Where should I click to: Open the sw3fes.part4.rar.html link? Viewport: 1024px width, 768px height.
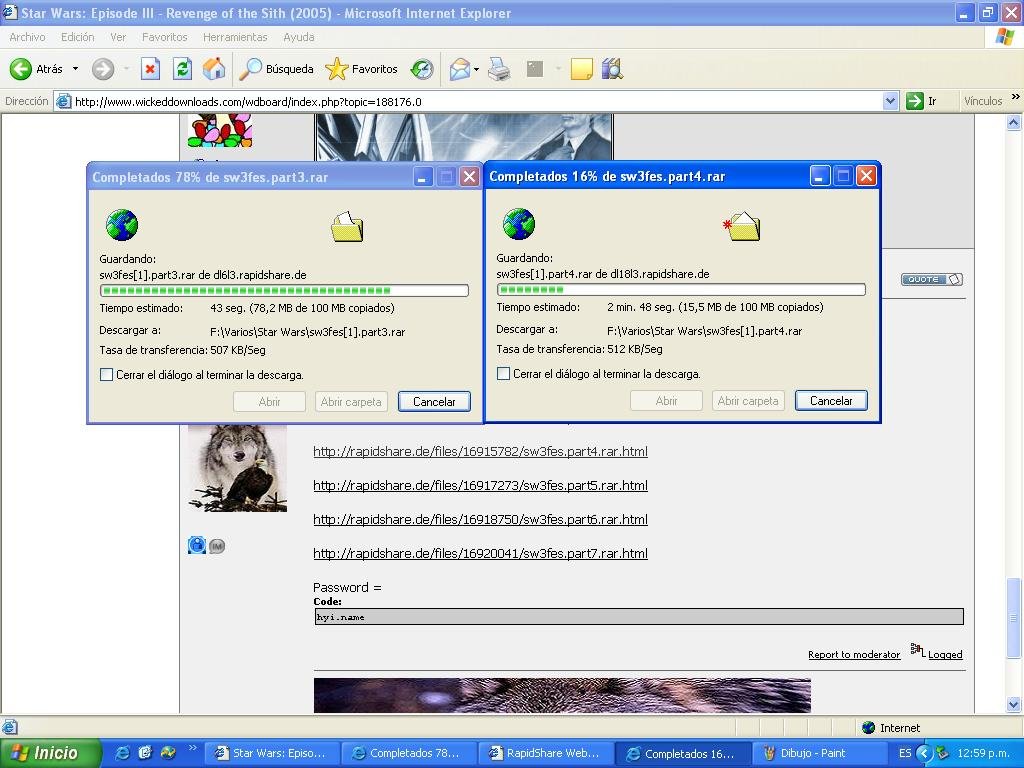tap(481, 451)
